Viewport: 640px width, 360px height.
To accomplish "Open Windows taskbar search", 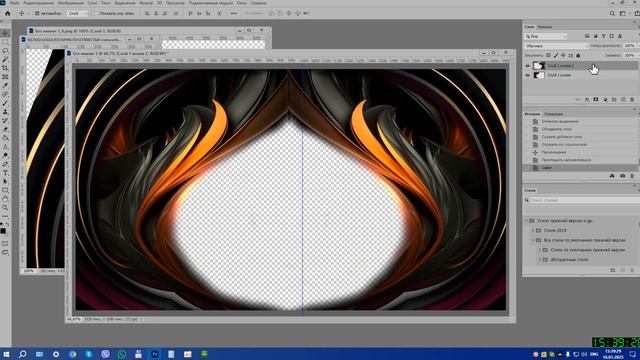I will 22,354.
